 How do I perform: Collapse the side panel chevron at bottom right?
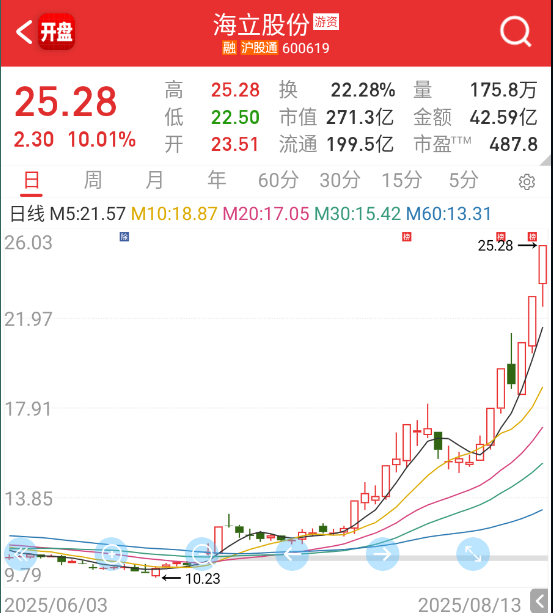tap(540, 601)
